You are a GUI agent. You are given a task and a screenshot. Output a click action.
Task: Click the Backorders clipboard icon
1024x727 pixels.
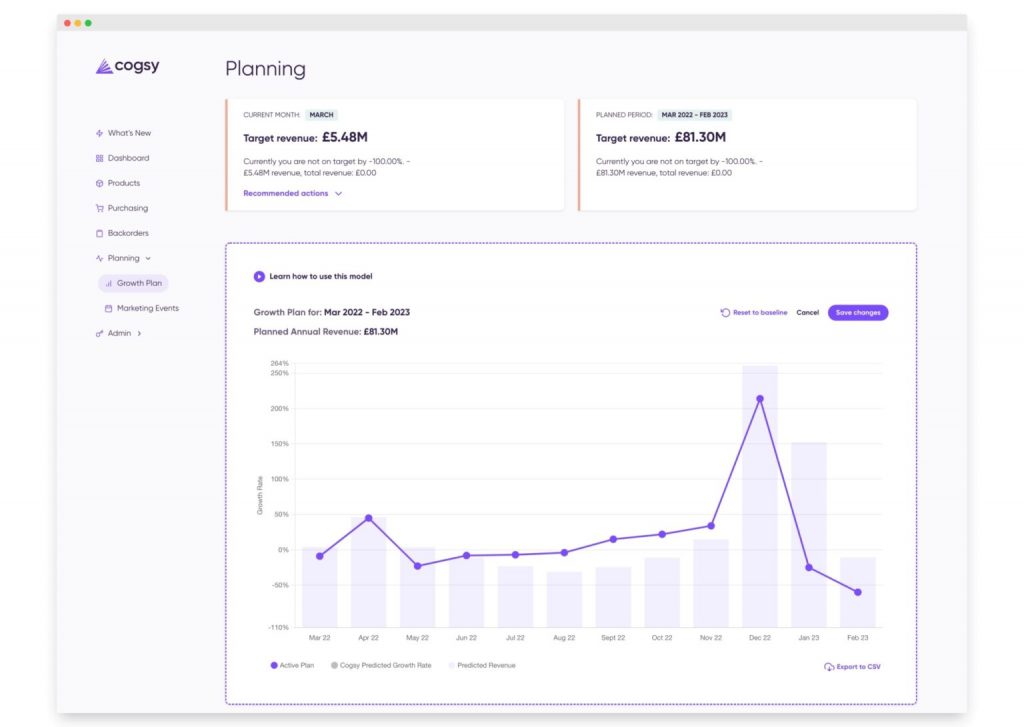coord(99,233)
